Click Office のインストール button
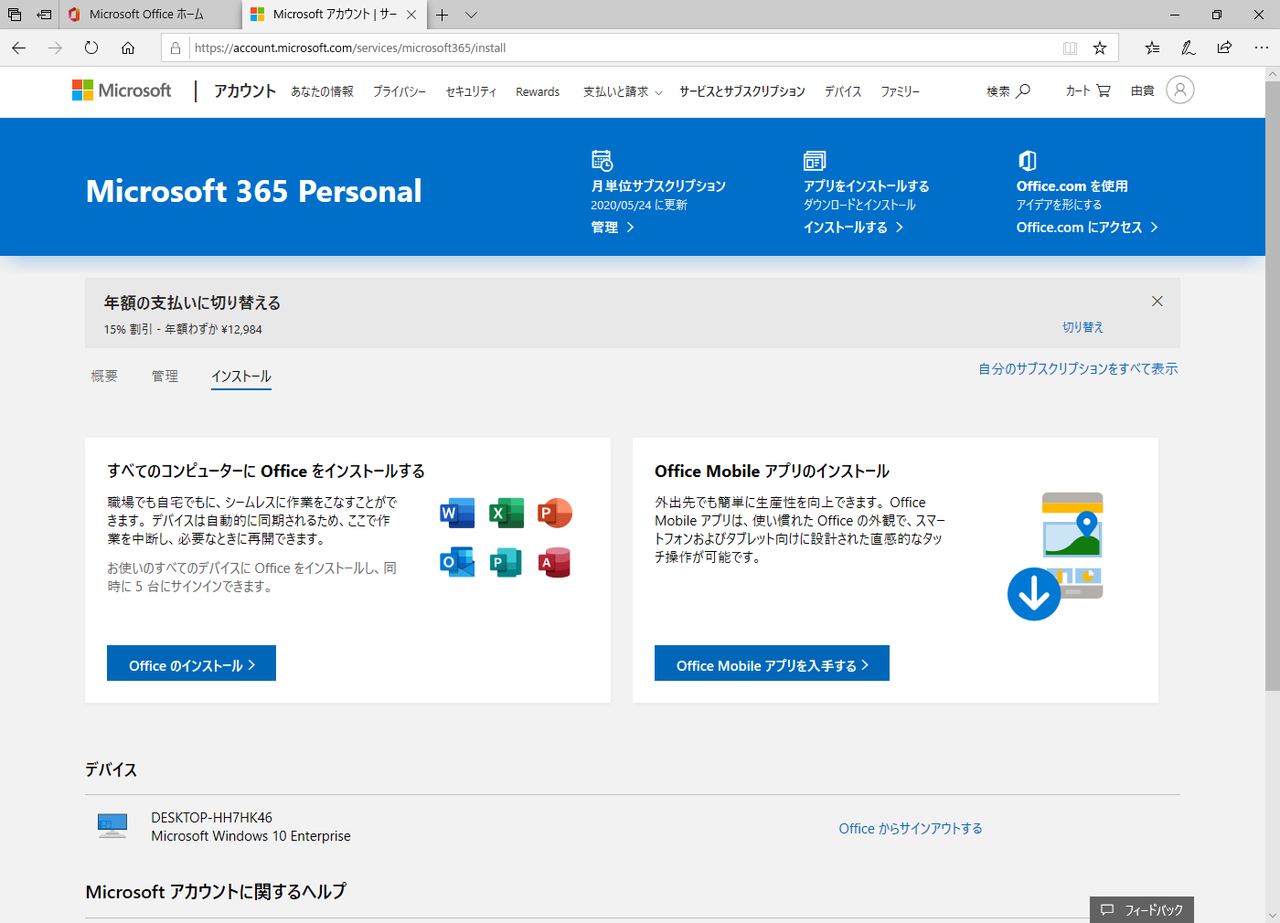The width and height of the screenshot is (1280, 923). tap(191, 664)
